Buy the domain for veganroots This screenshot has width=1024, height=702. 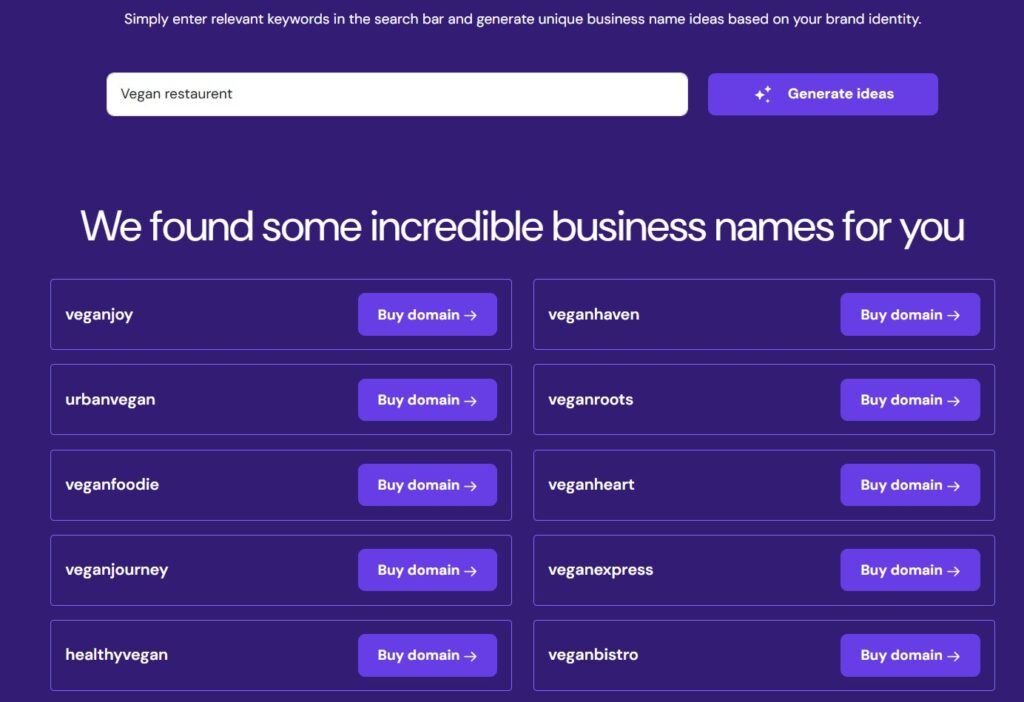point(910,399)
